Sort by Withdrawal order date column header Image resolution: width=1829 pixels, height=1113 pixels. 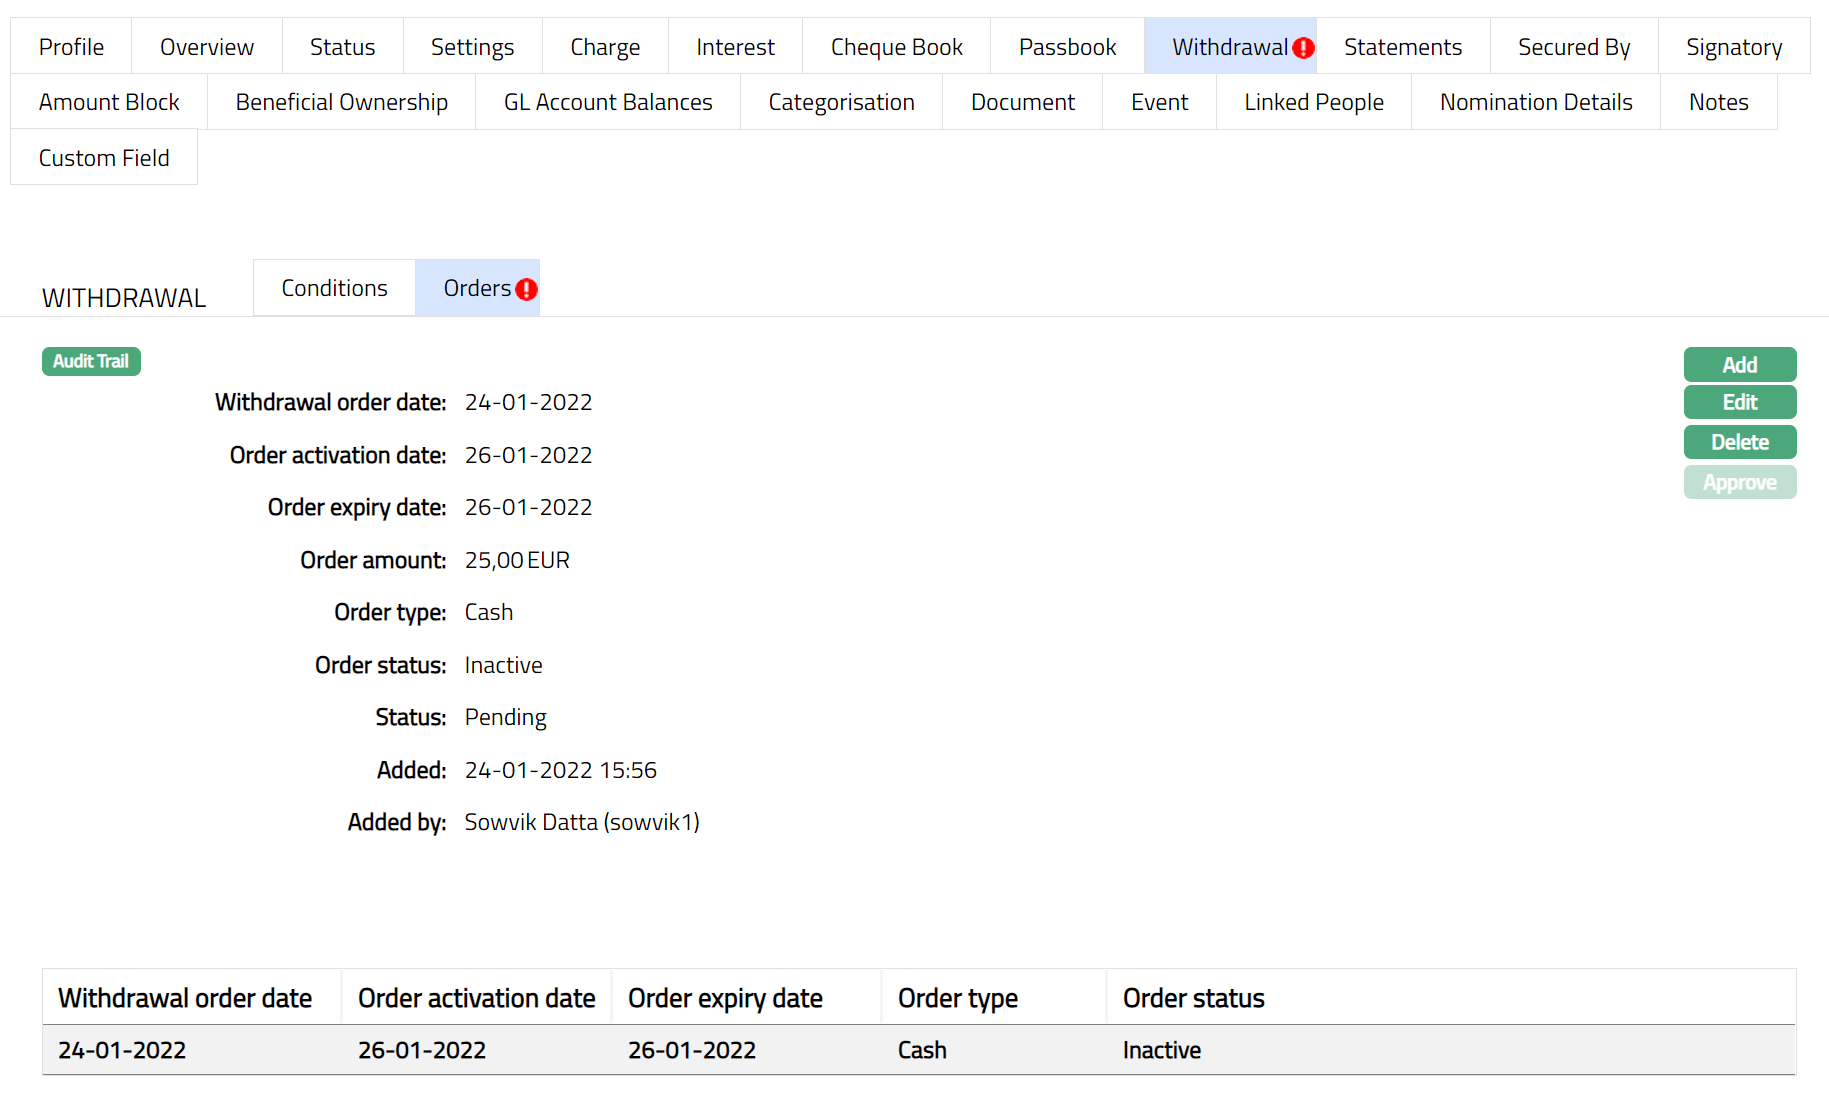click(x=185, y=998)
